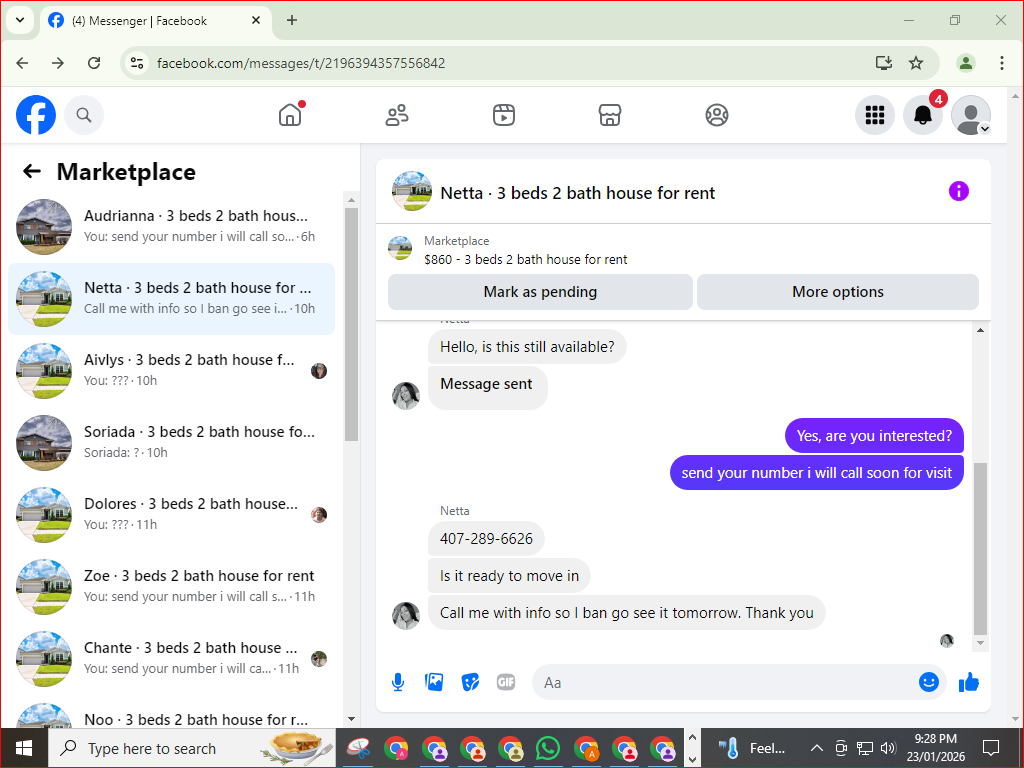
Task: Open the $860 house listing link
Action: [x=526, y=259]
